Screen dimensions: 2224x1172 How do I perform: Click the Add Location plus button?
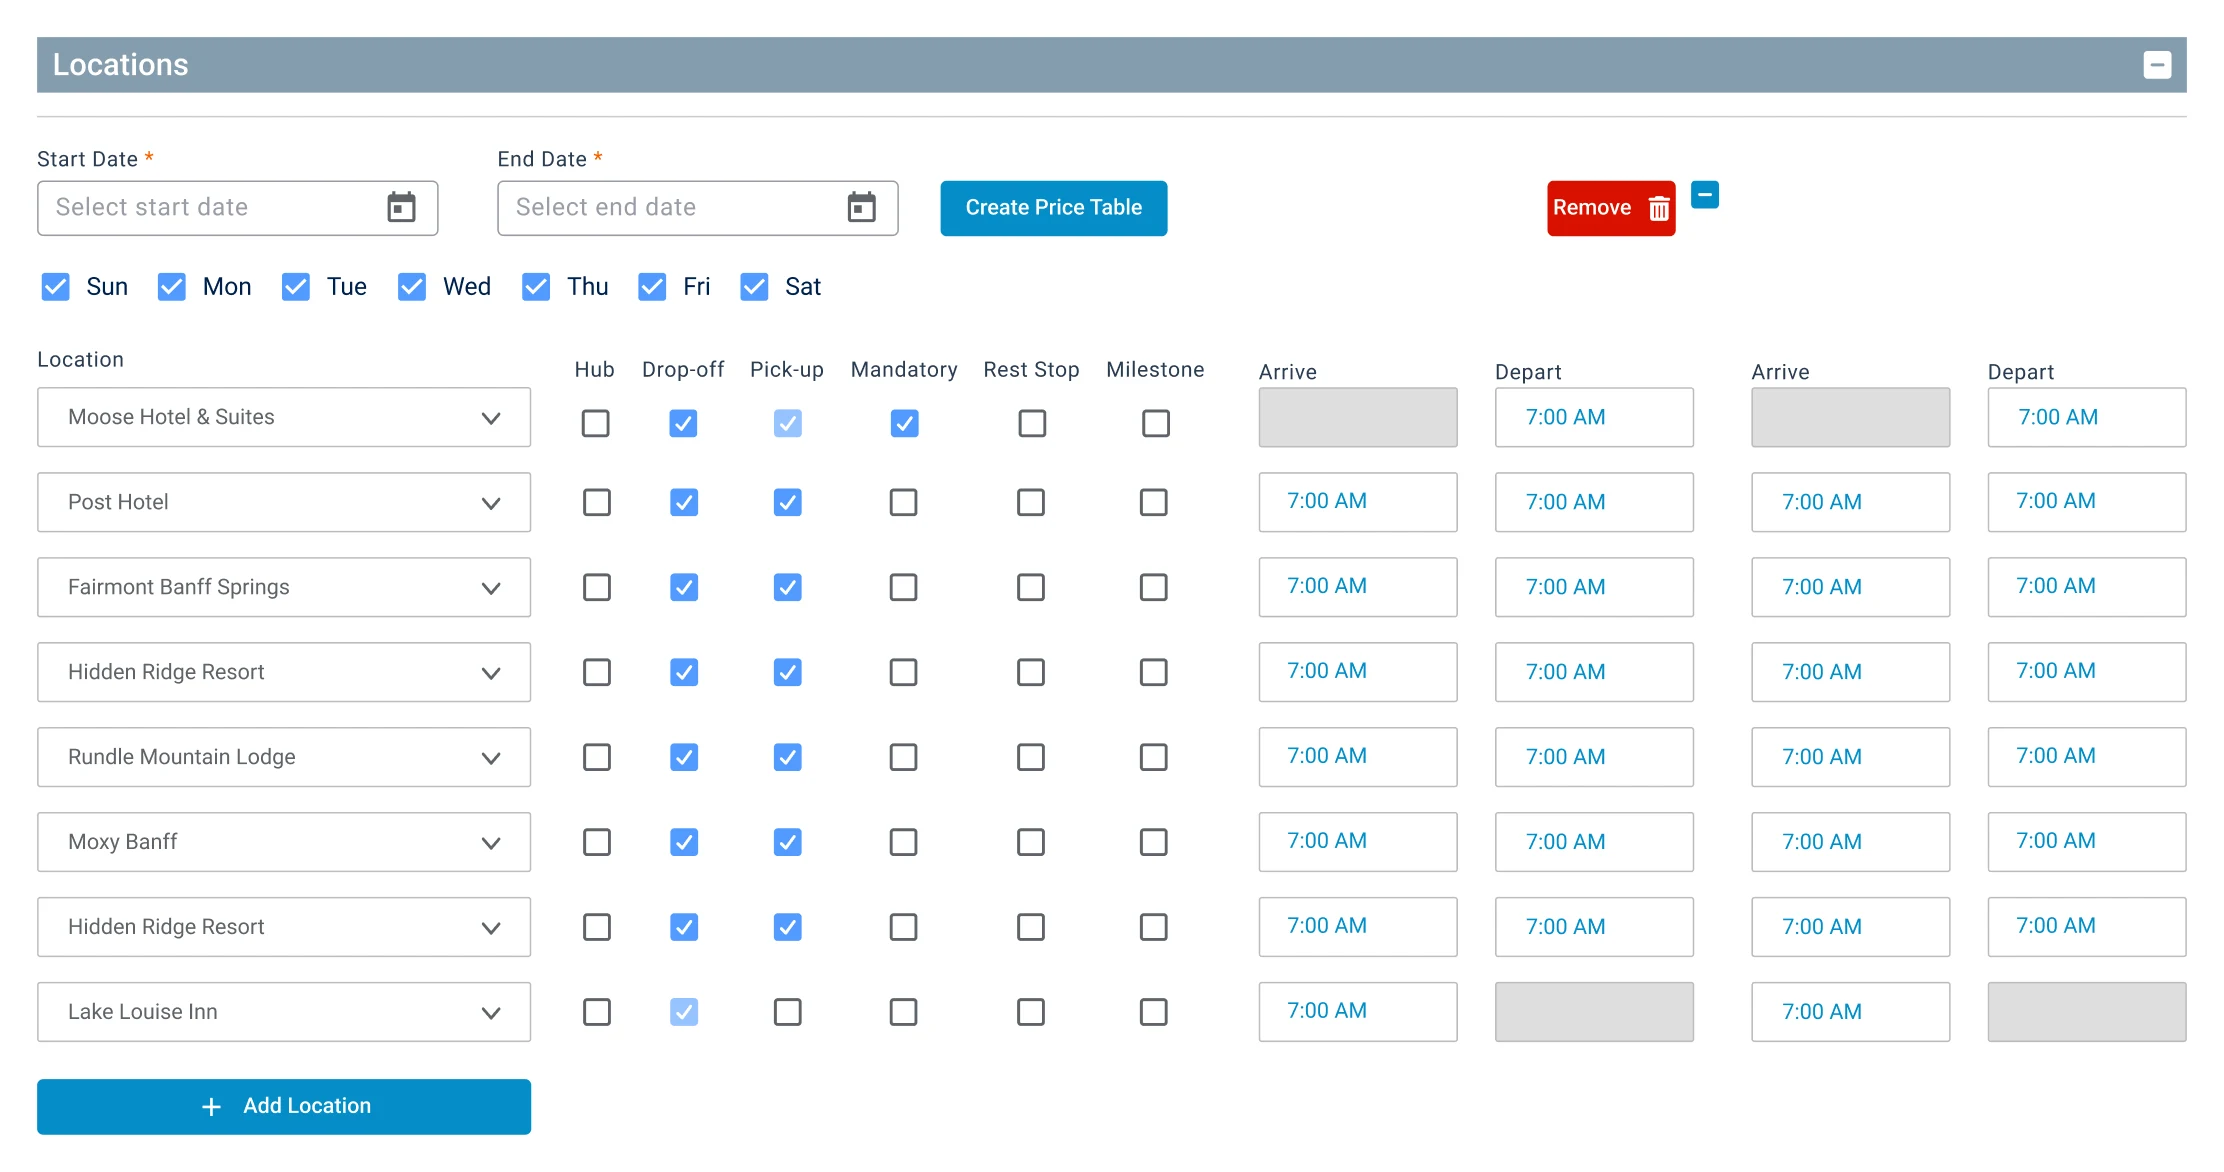[x=284, y=1106]
